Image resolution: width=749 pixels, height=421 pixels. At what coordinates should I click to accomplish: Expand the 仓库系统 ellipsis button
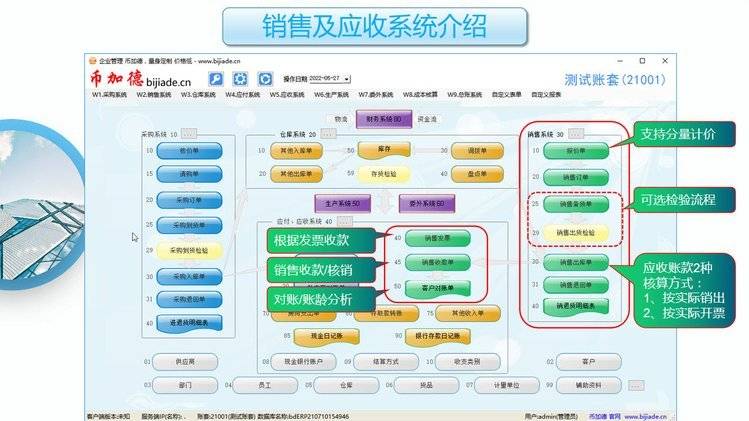click(328, 133)
